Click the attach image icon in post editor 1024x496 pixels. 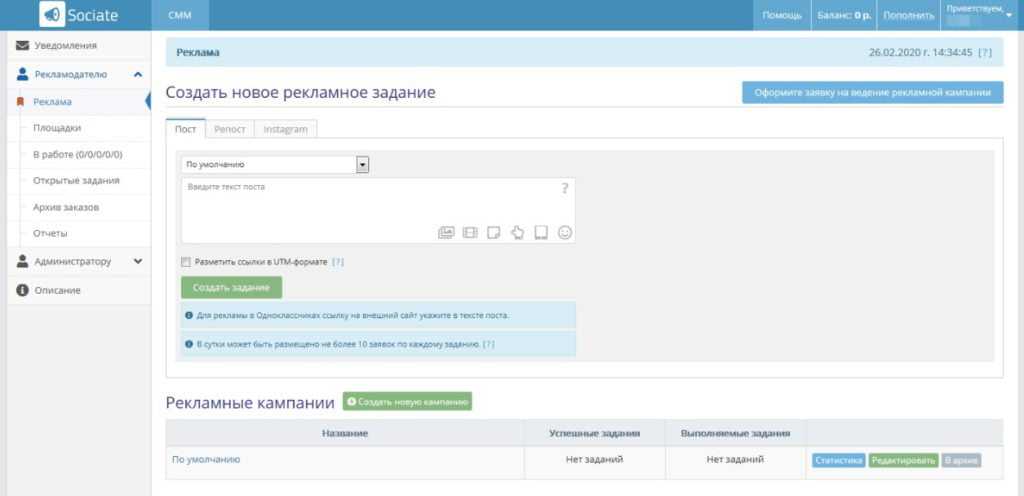[x=446, y=233]
